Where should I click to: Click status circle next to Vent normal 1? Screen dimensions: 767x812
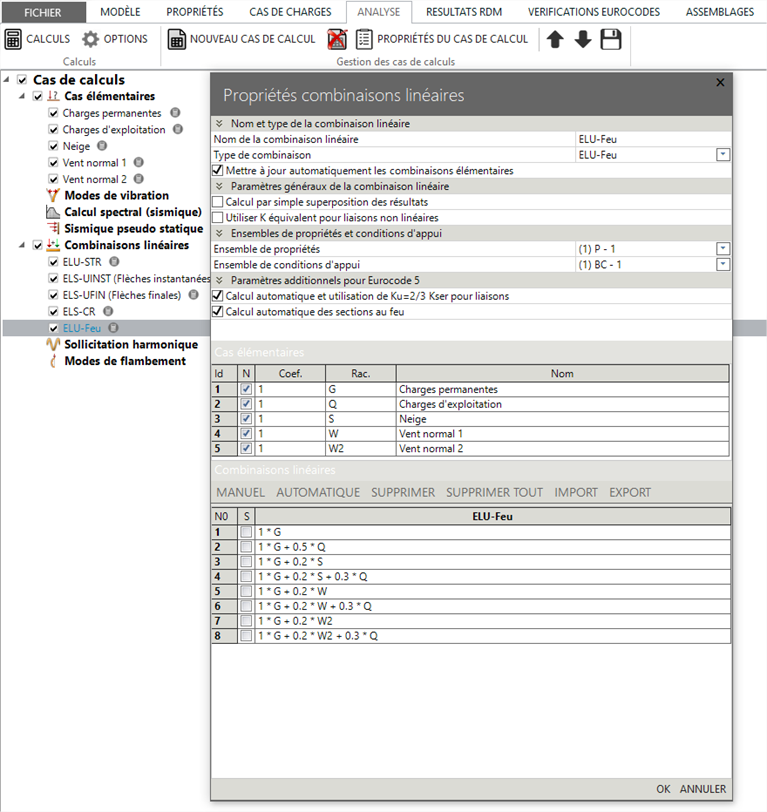point(138,163)
